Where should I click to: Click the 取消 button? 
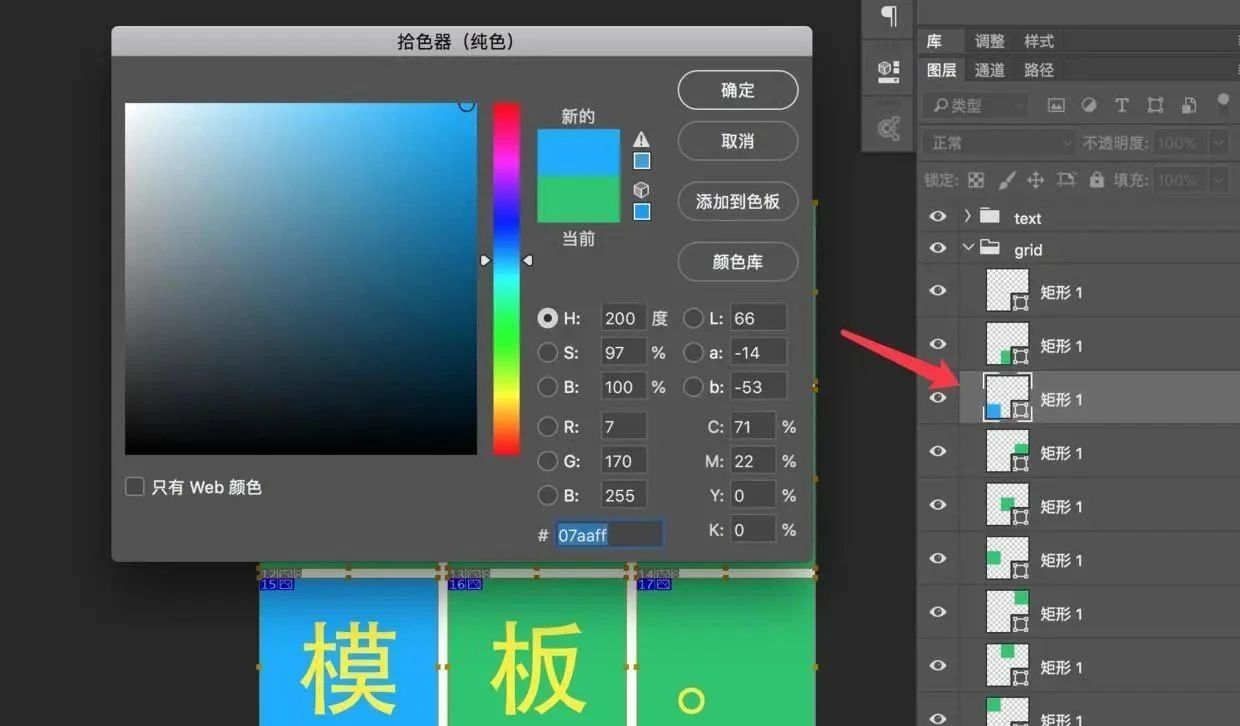[738, 141]
